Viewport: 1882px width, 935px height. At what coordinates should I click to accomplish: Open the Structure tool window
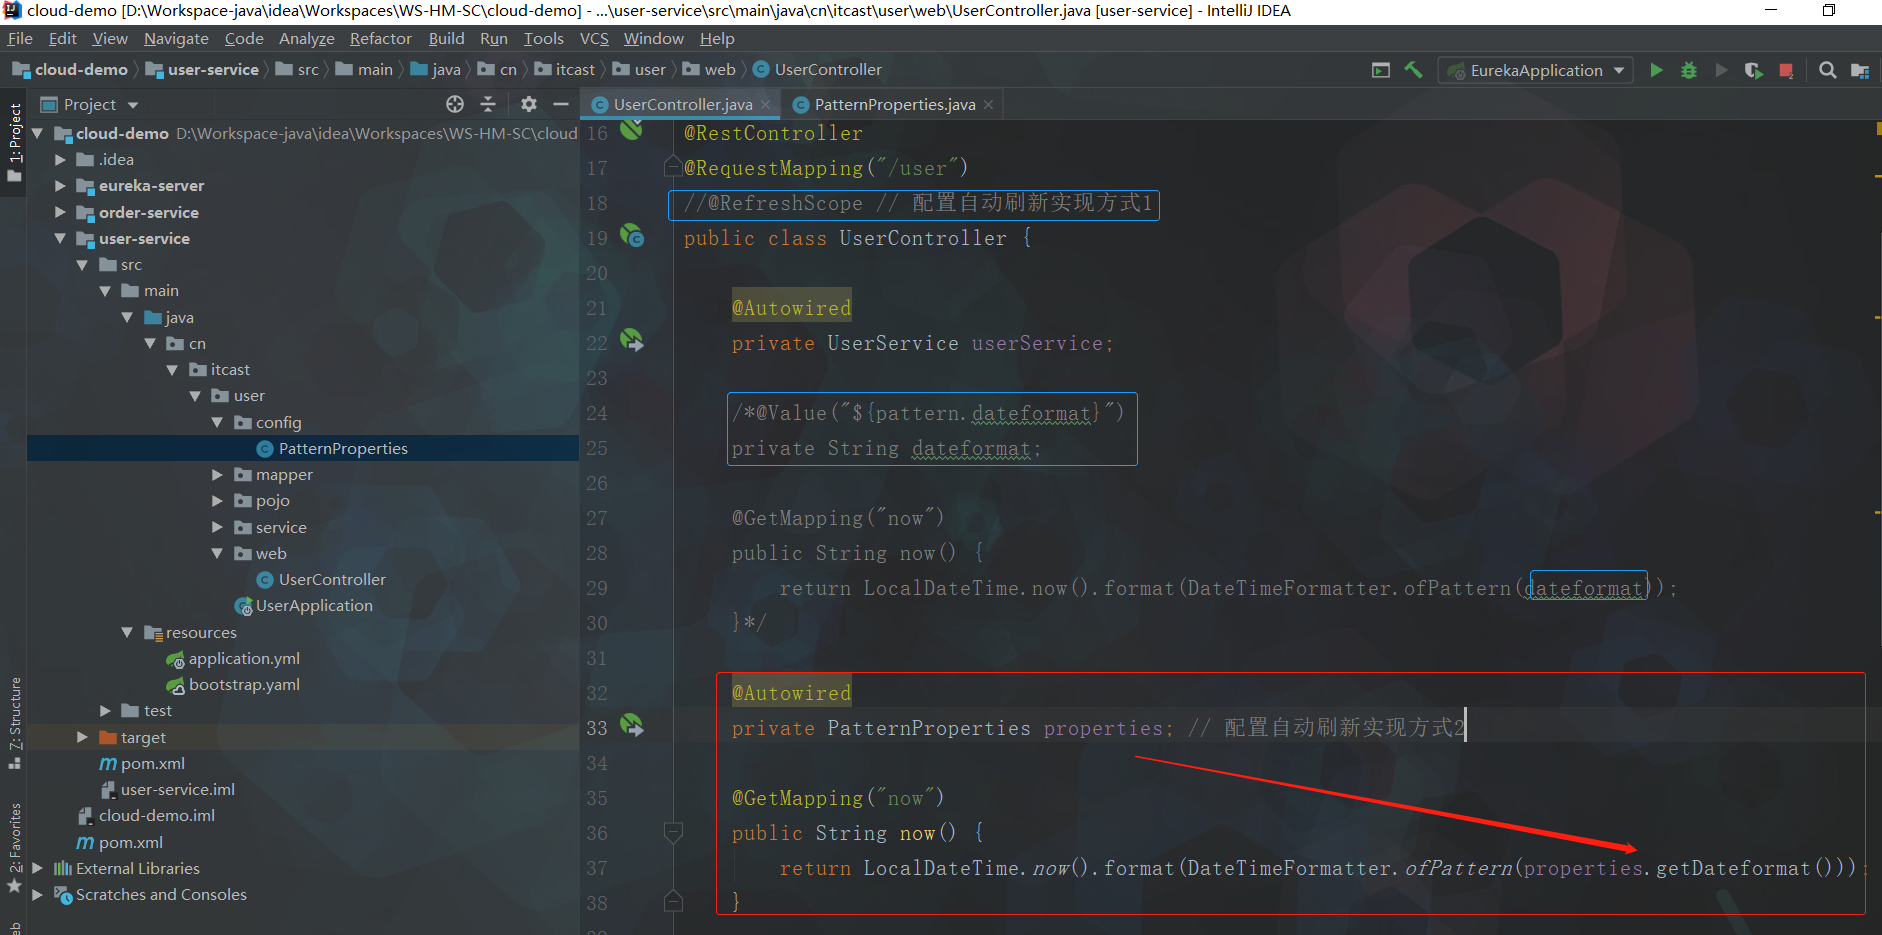14,722
